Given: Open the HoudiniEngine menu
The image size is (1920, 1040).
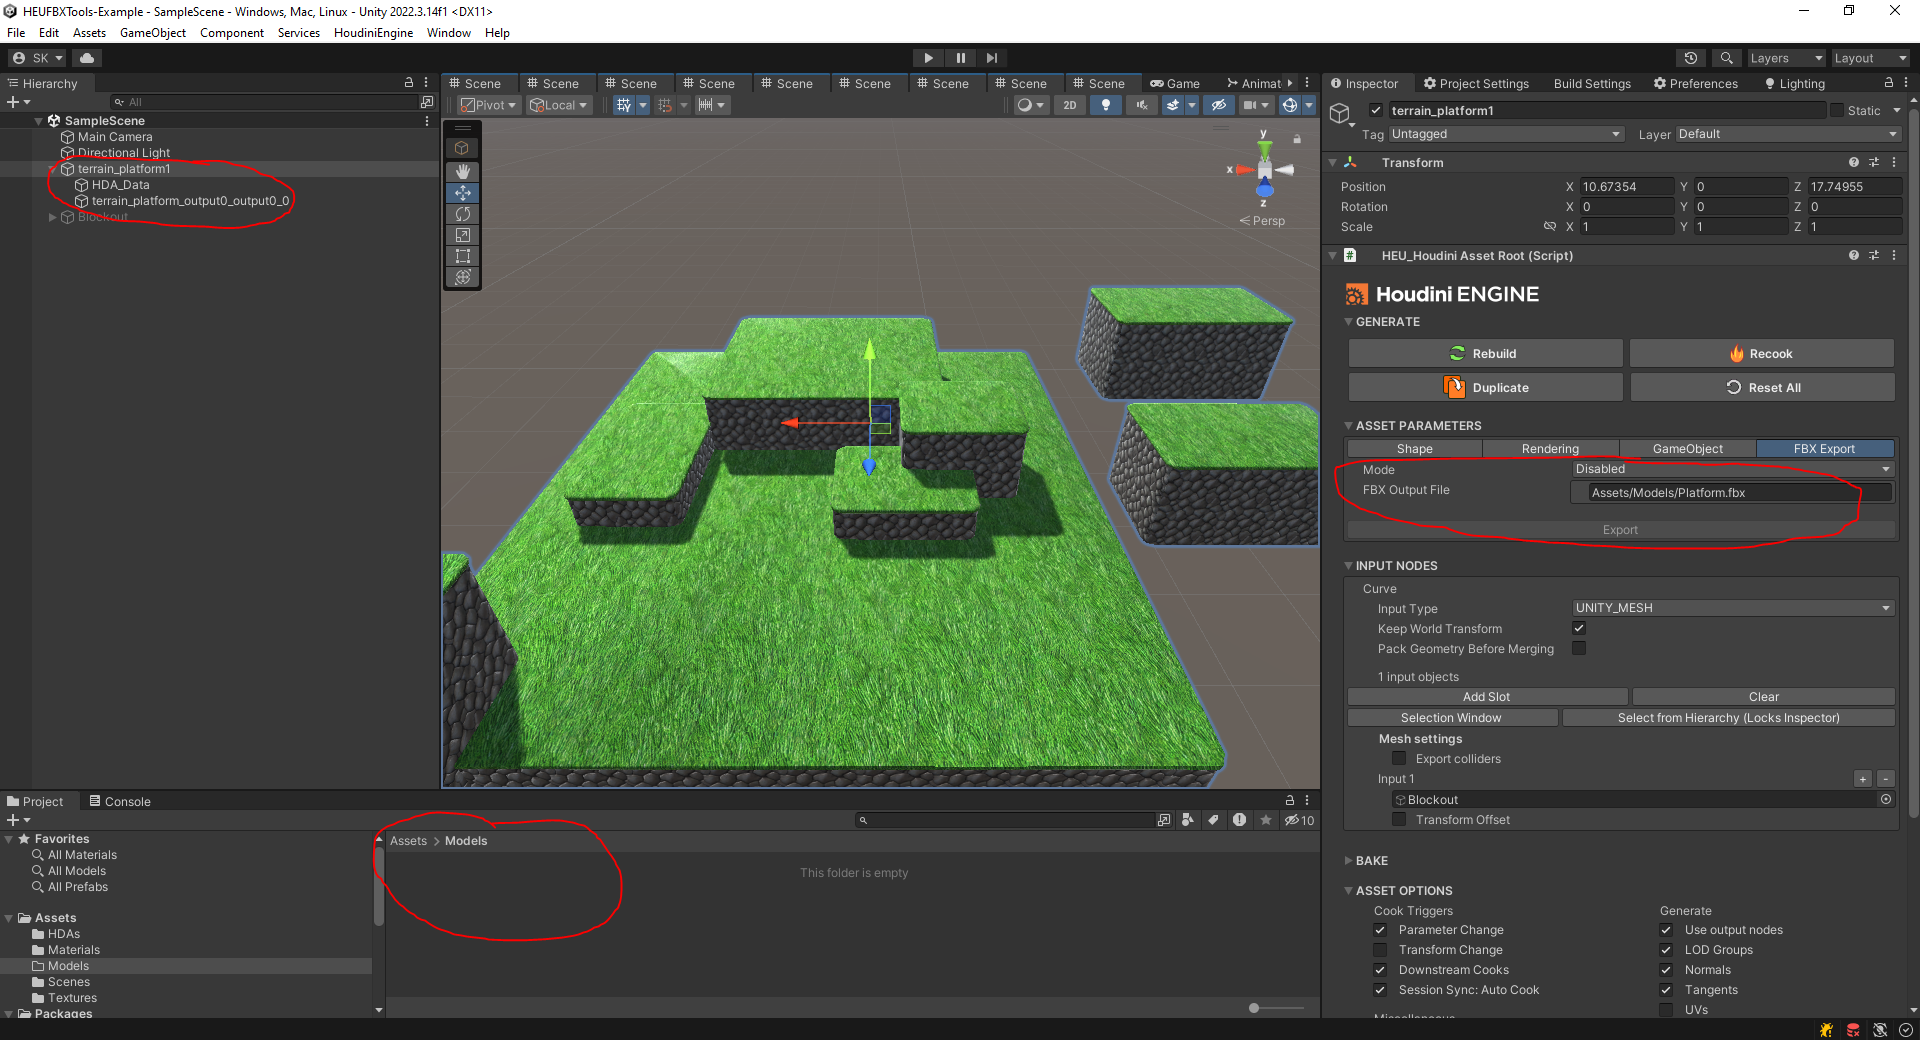Looking at the screenshot, I should coord(373,33).
